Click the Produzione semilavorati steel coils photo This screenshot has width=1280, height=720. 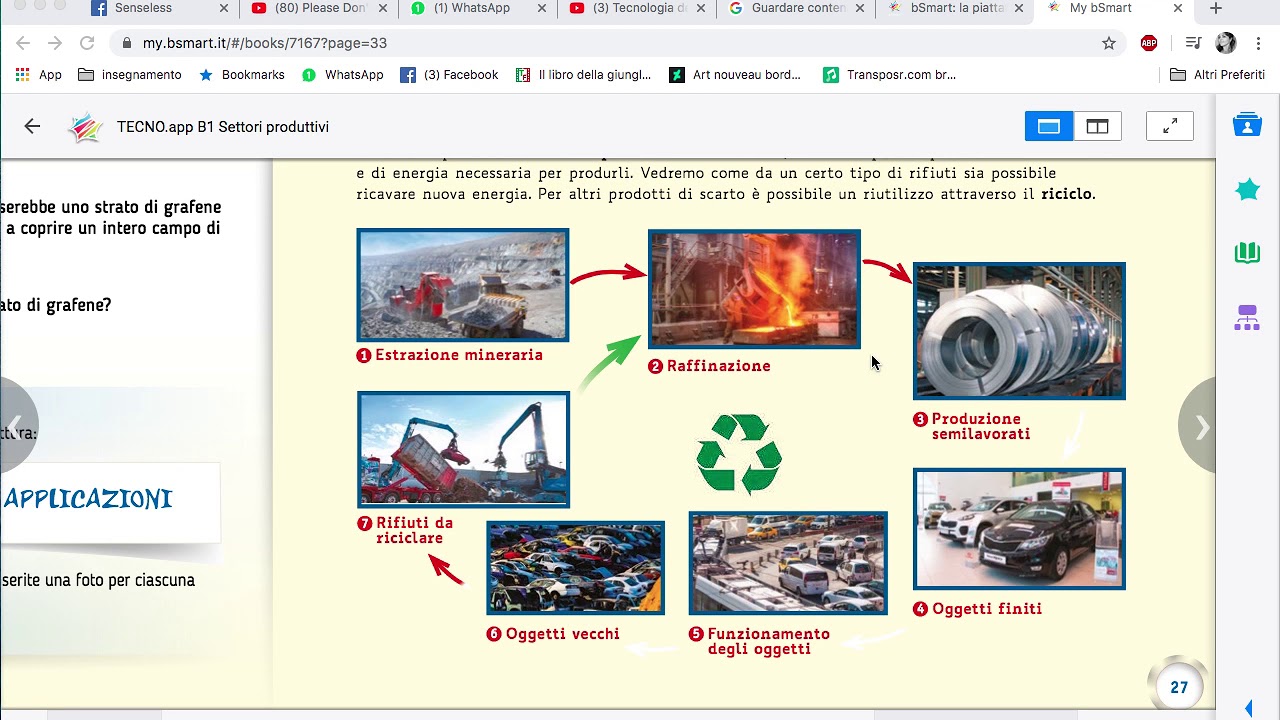tap(1019, 331)
